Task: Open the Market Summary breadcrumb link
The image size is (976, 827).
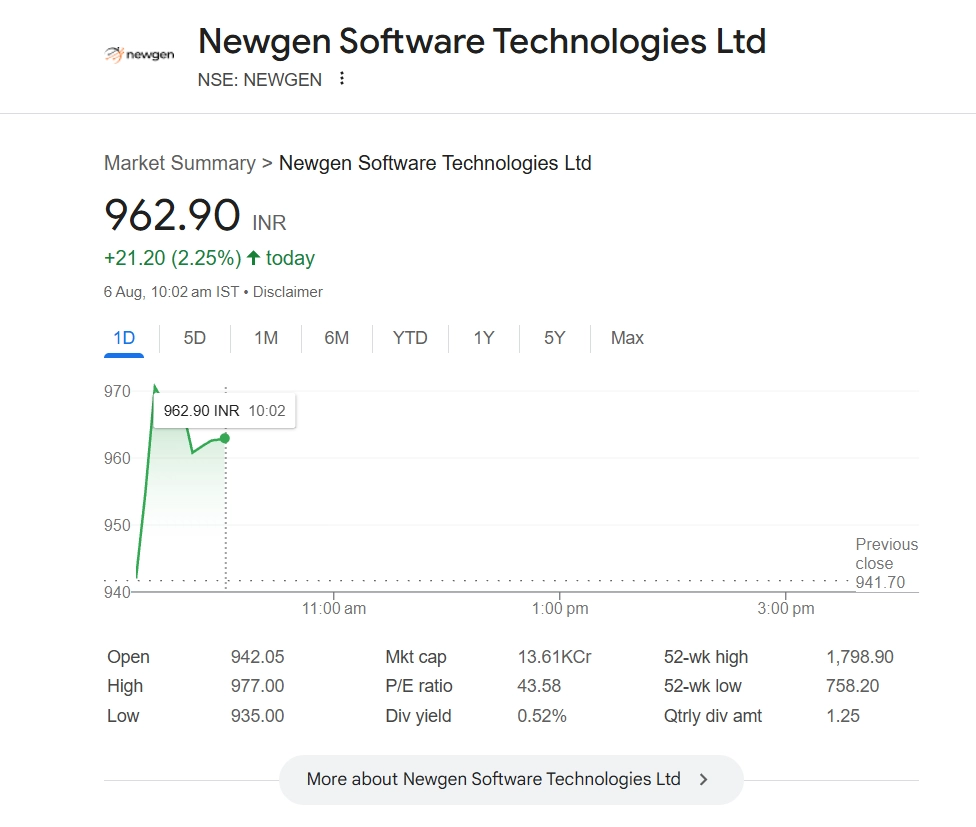Action: pyautogui.click(x=180, y=163)
